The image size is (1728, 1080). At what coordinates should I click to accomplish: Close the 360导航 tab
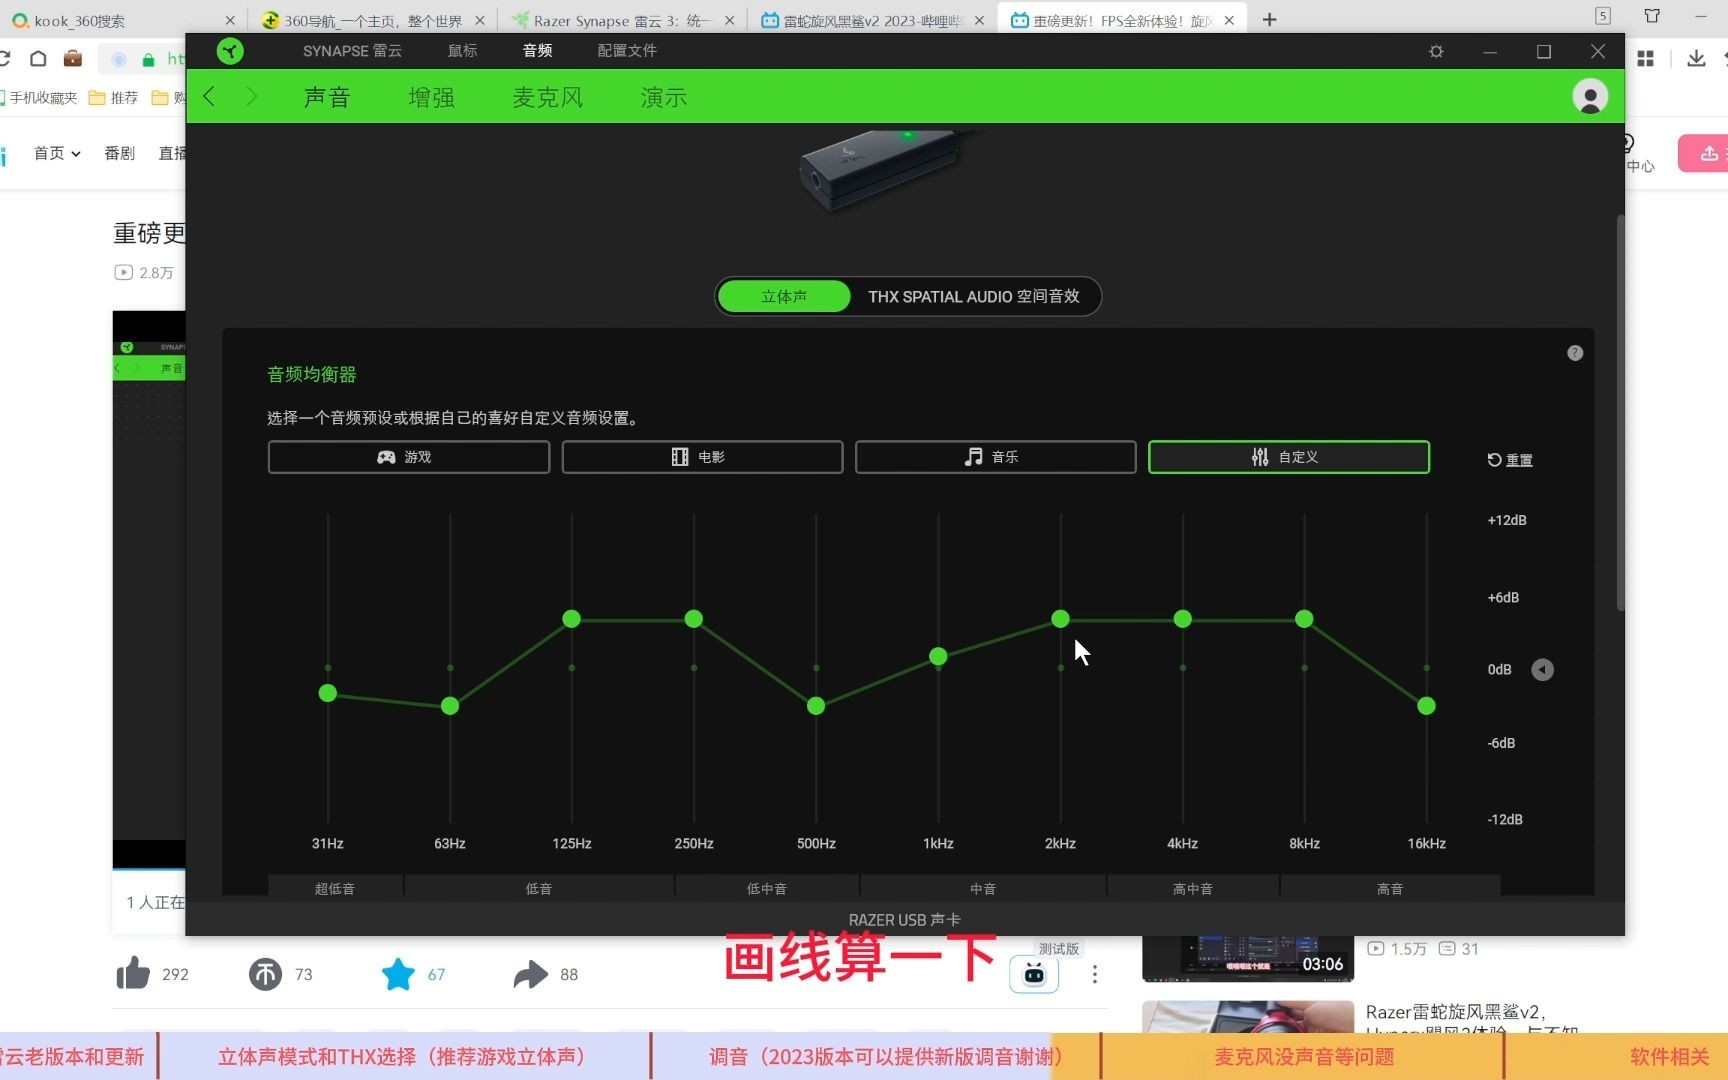tap(479, 20)
